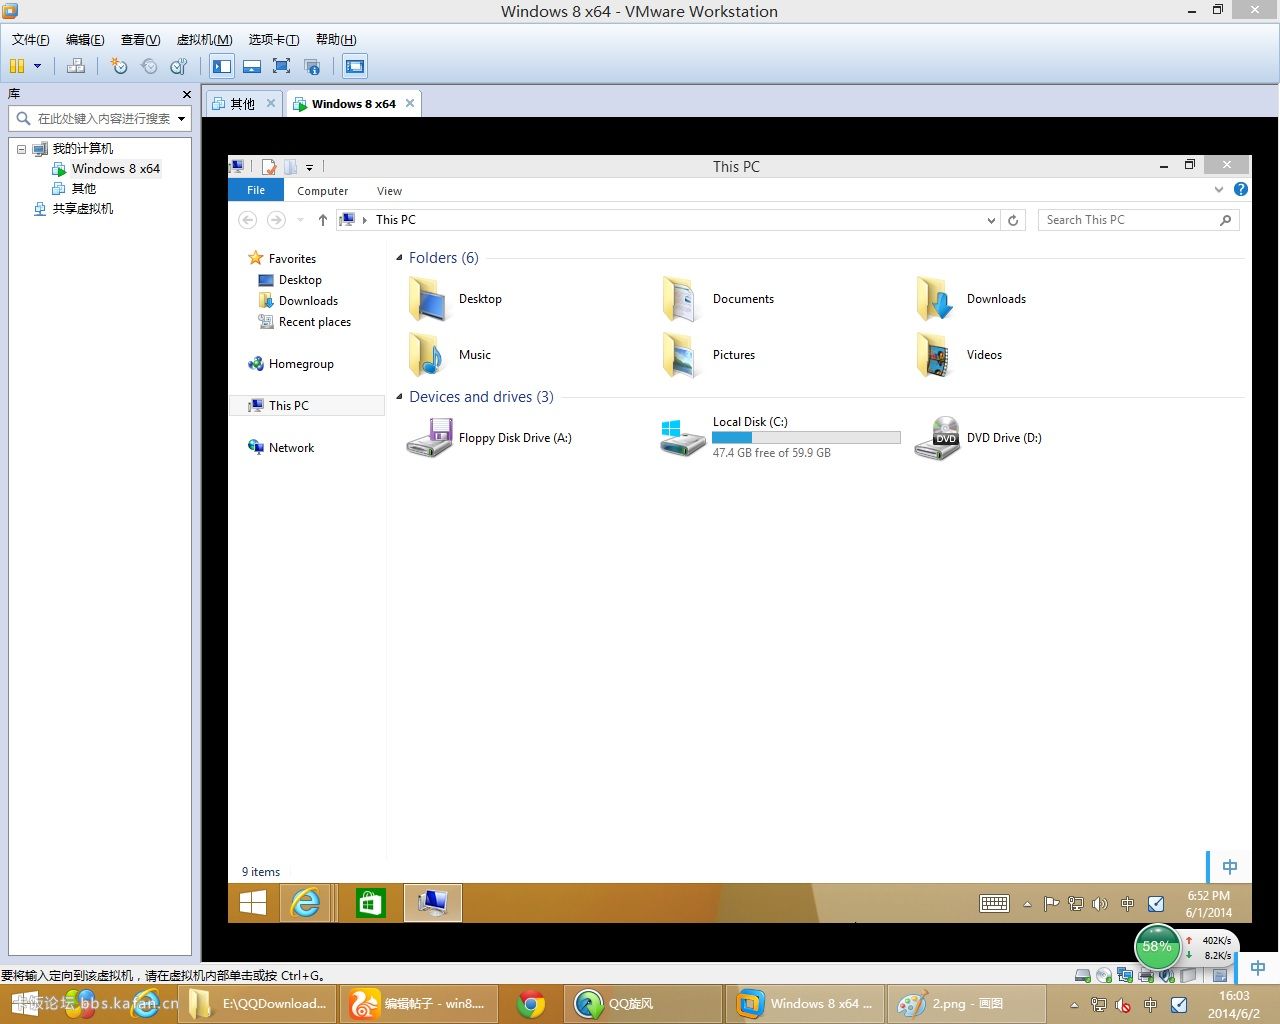Toggle the console view toolbar button

click(x=354, y=66)
